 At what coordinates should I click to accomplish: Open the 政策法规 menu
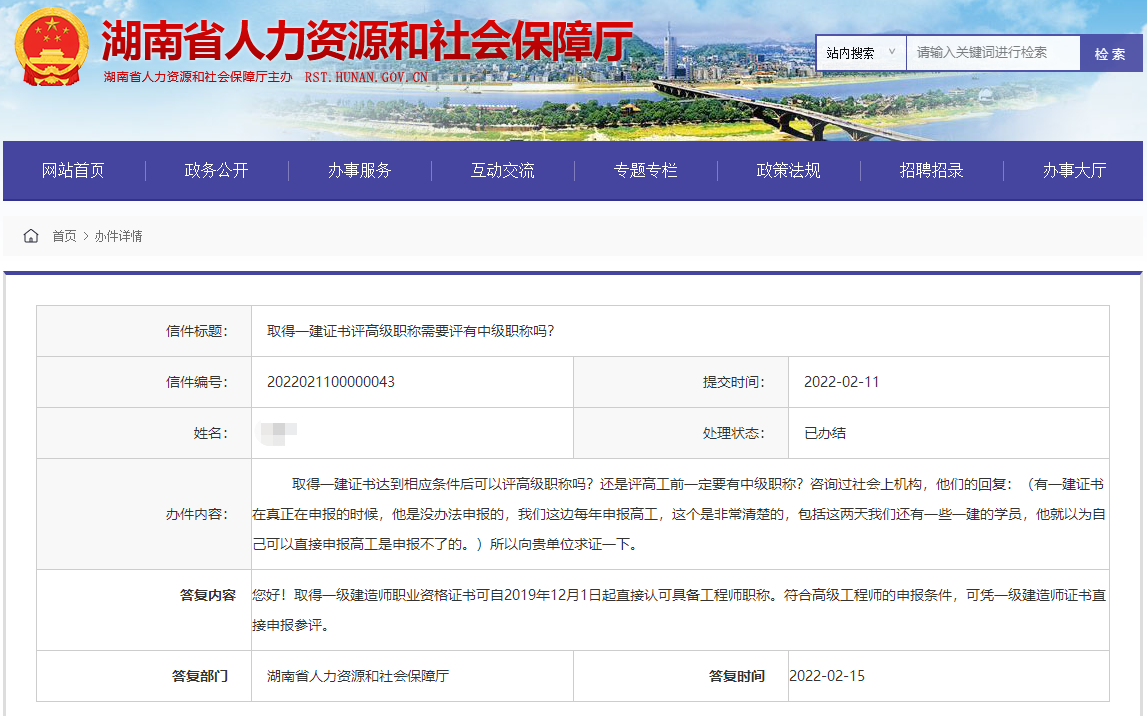pos(788,170)
